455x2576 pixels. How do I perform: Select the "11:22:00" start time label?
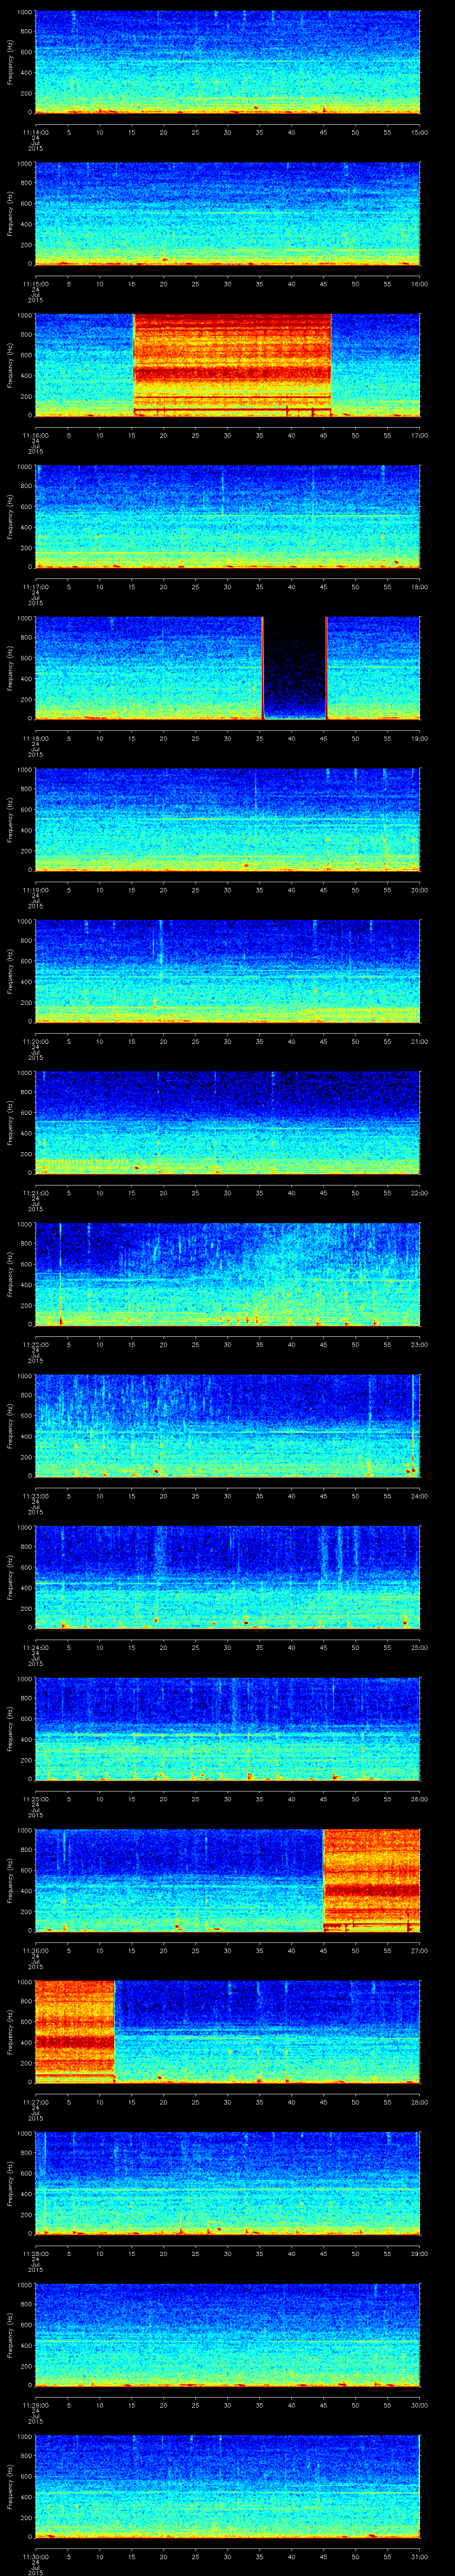click(35, 1344)
